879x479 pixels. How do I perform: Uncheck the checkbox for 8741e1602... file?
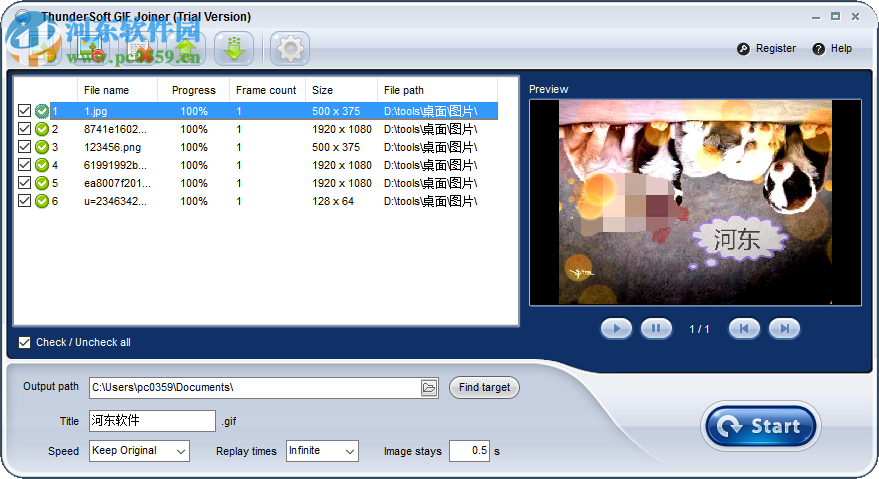[24, 129]
